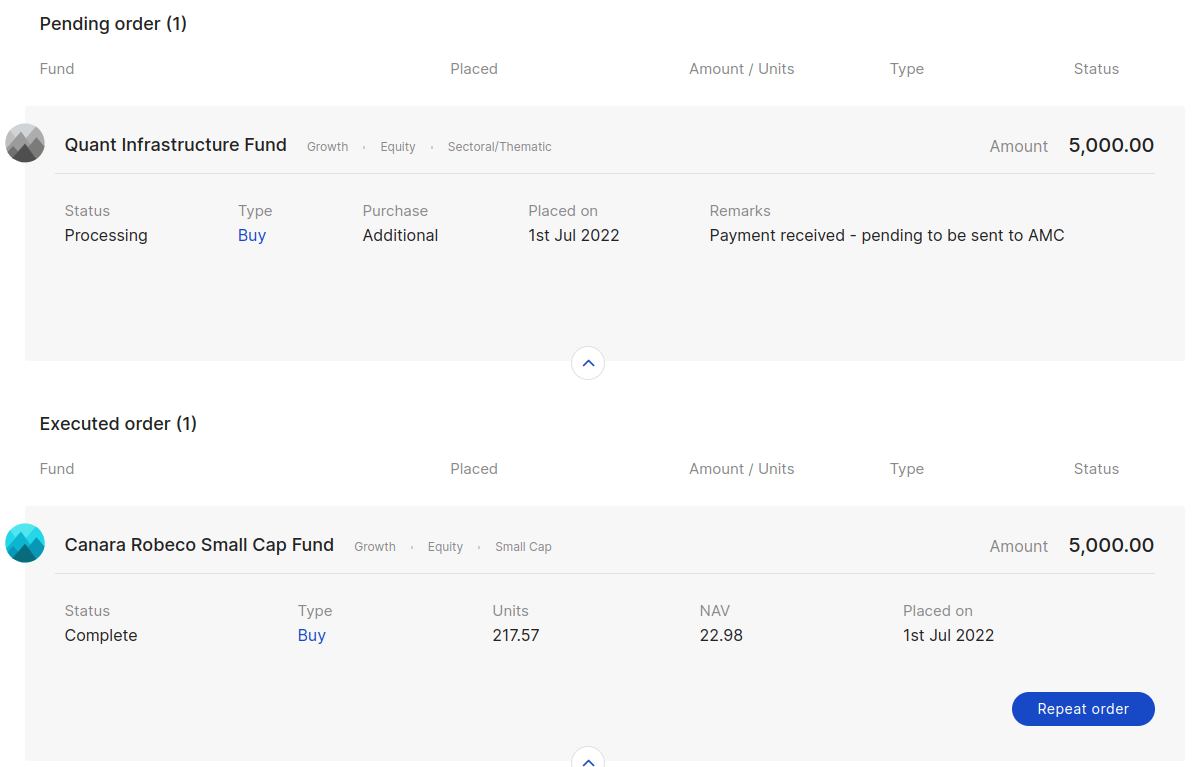Click the NAV label in the executed order
Viewport: 1192px width, 767px height.
click(715, 610)
